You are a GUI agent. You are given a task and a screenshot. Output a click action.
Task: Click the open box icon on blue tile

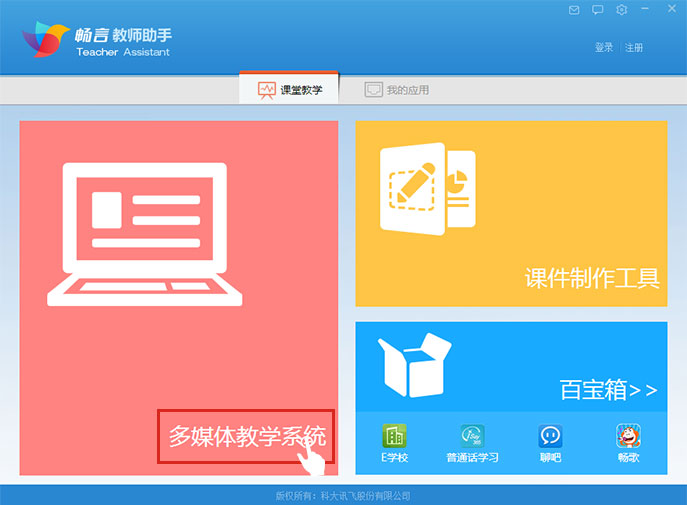point(415,365)
